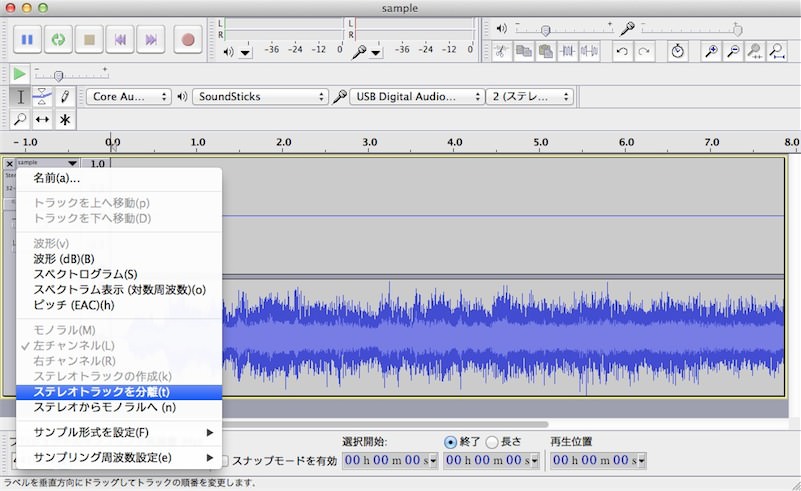Screen dimensions: 801x491
Task: Open output meter dropdown arrow
Action: tap(246, 53)
